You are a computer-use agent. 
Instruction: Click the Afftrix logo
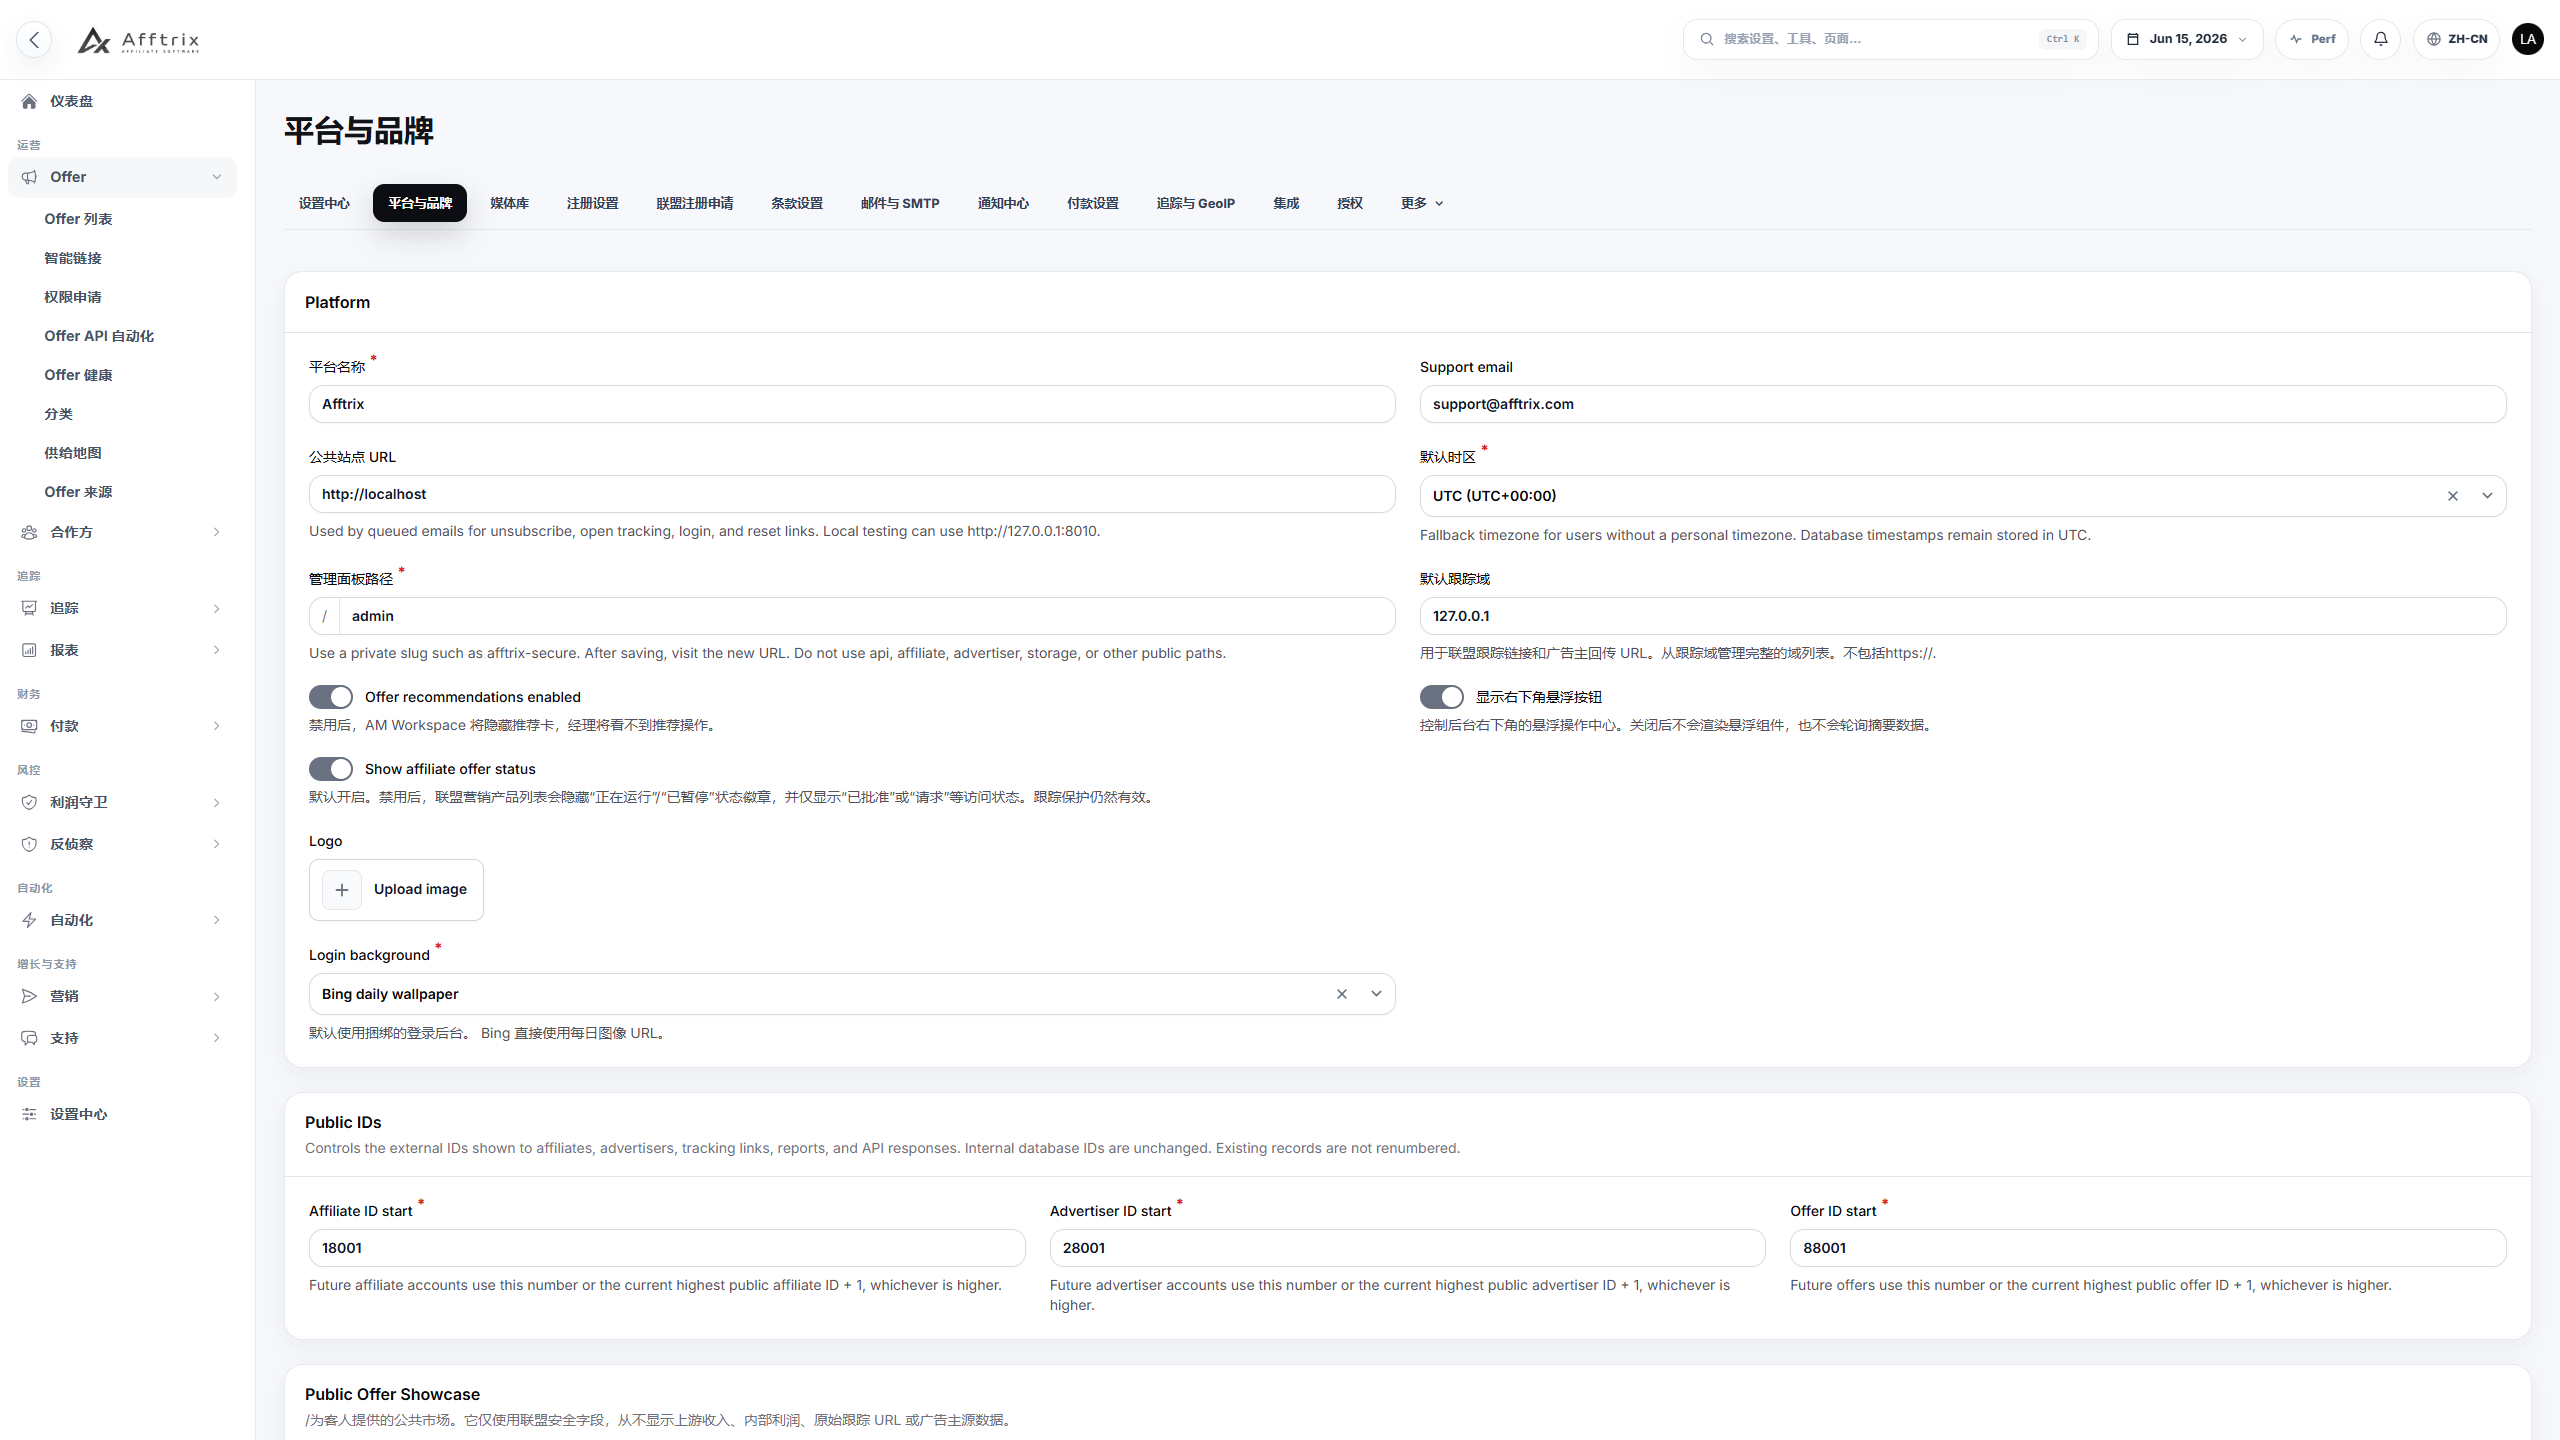point(139,40)
